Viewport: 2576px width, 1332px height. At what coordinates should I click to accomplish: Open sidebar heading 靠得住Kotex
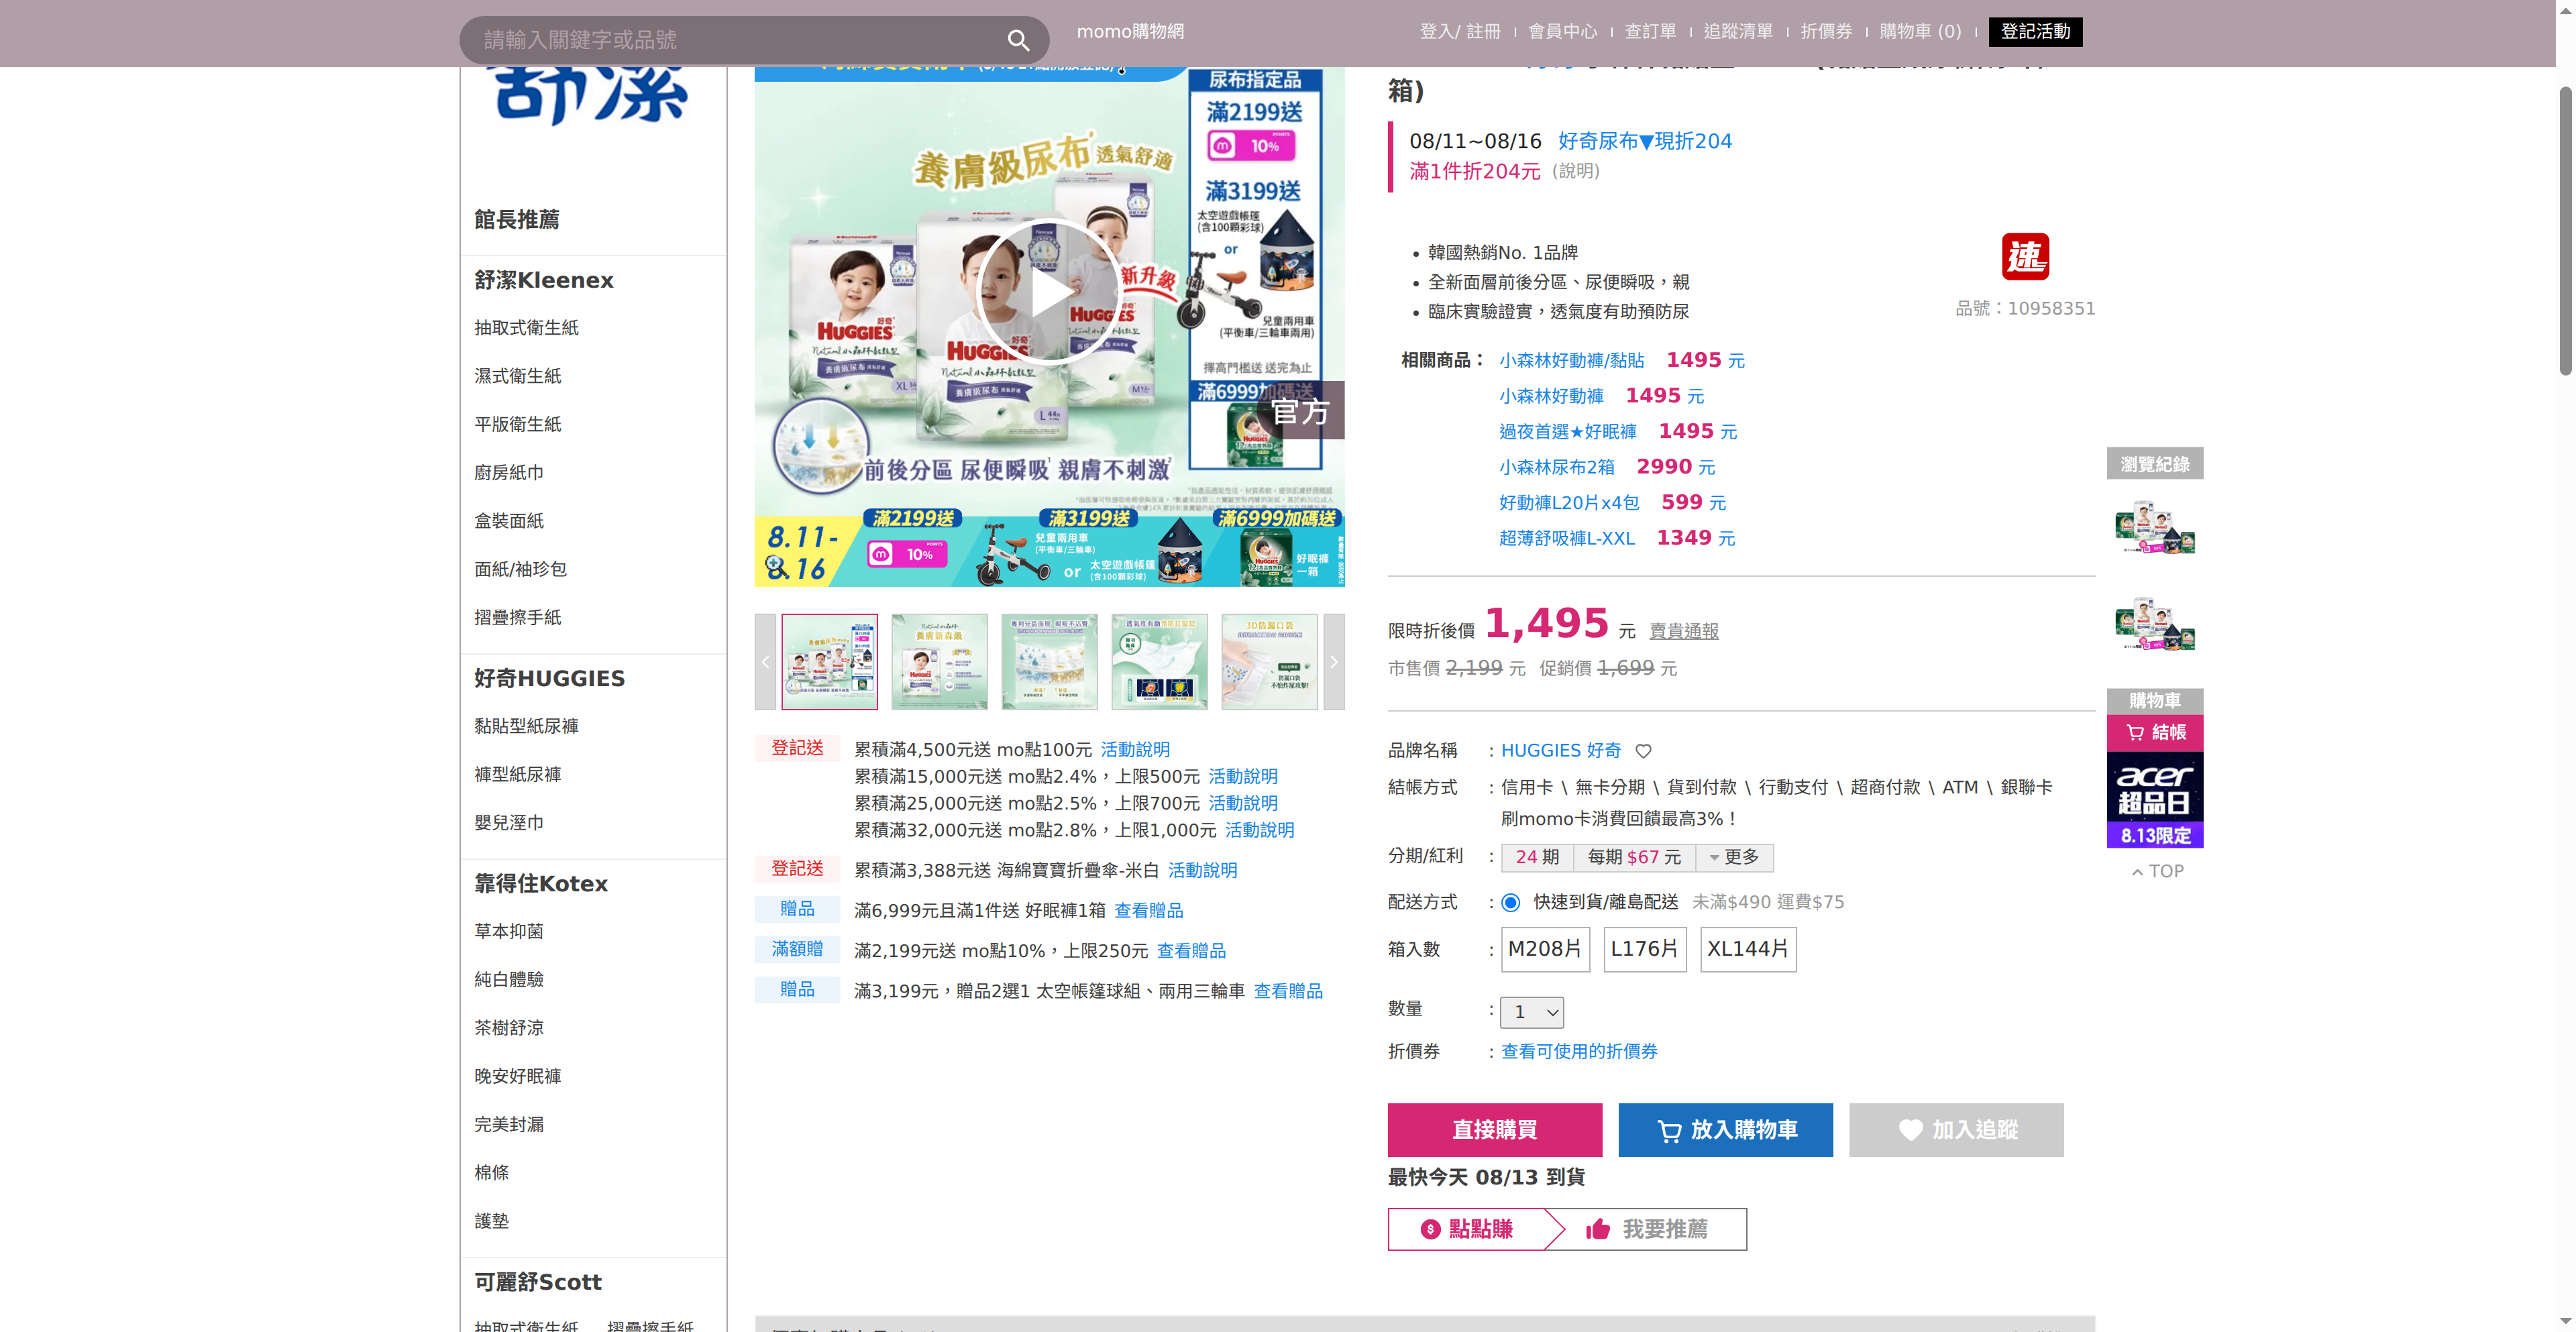(x=541, y=884)
